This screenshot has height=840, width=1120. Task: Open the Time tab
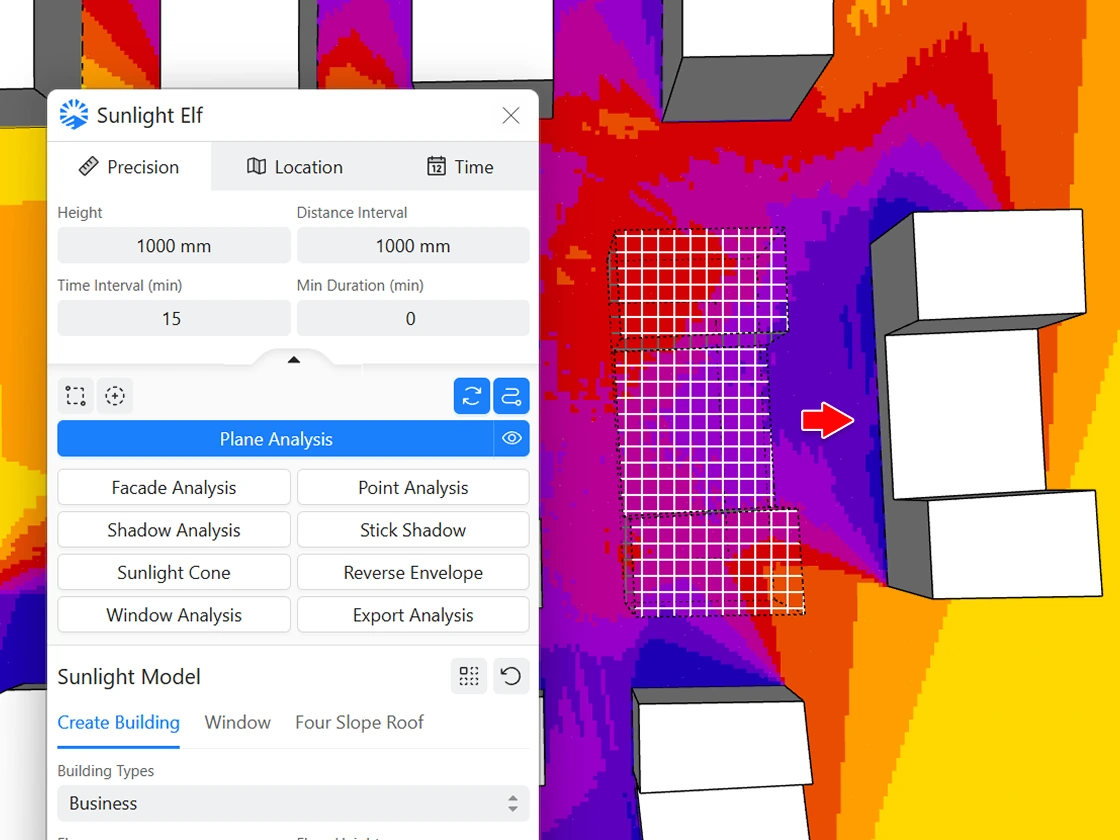(x=460, y=167)
